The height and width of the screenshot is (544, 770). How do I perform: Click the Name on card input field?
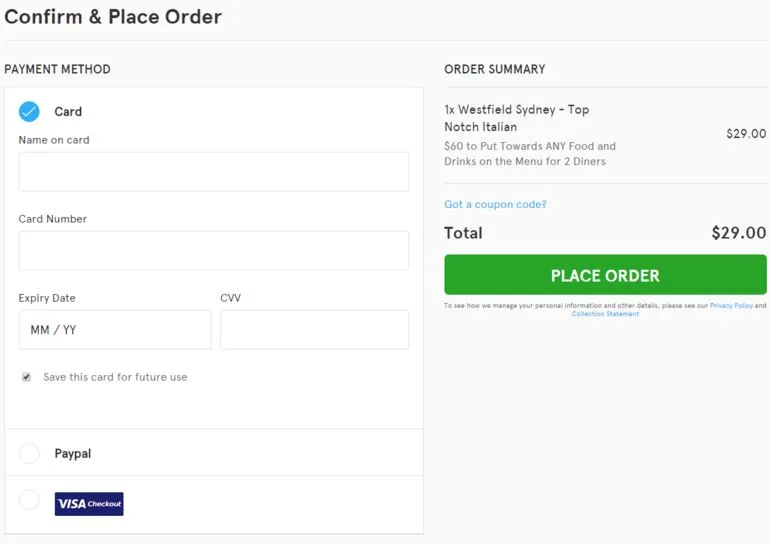(213, 171)
